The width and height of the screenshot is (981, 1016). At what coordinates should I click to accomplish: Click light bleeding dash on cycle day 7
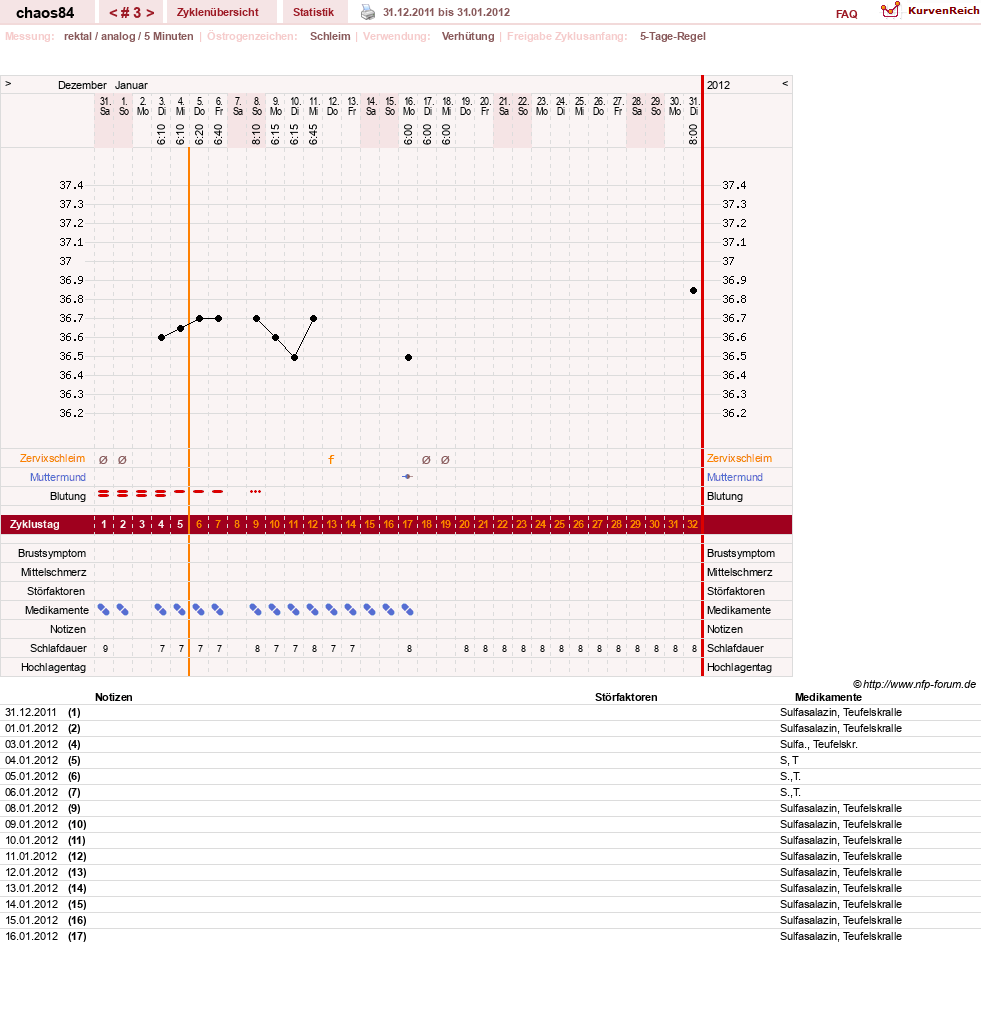pyautogui.click(x=218, y=492)
